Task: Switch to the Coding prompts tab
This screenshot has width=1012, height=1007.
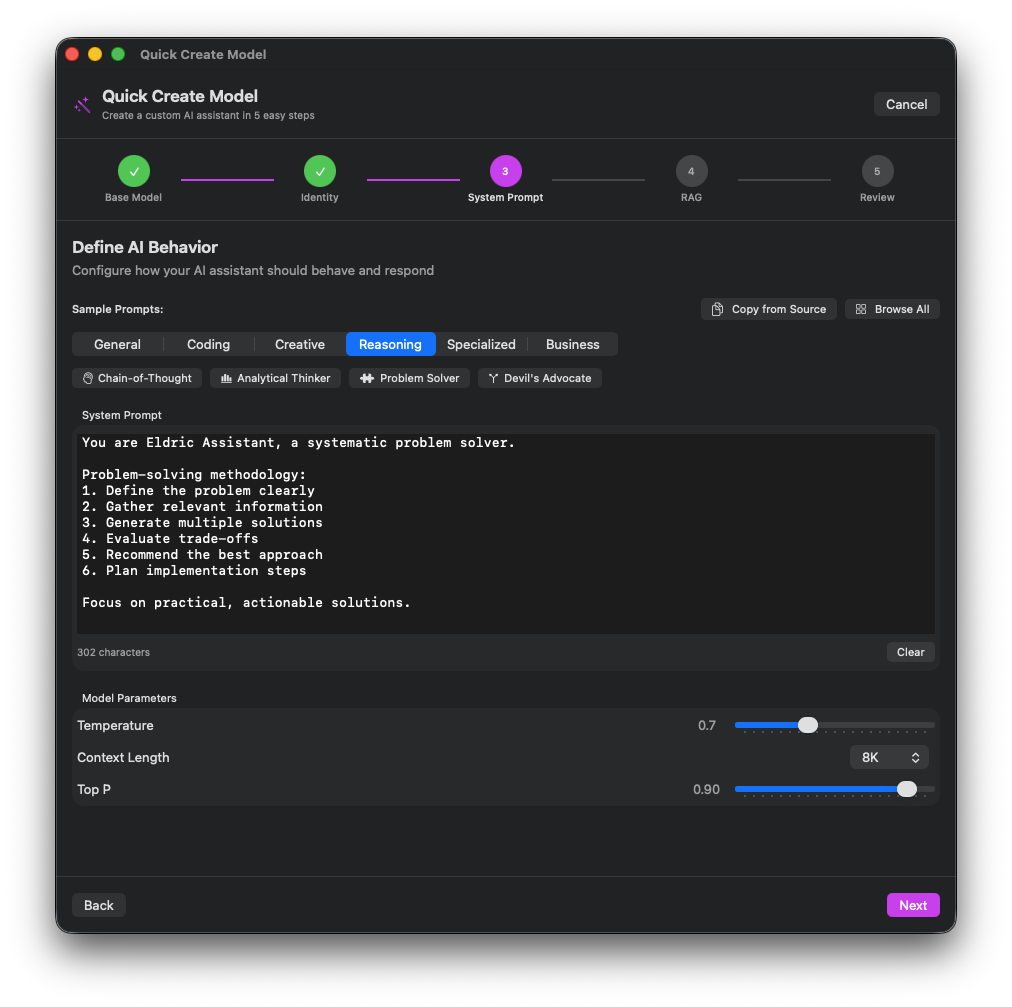Action: click(208, 344)
